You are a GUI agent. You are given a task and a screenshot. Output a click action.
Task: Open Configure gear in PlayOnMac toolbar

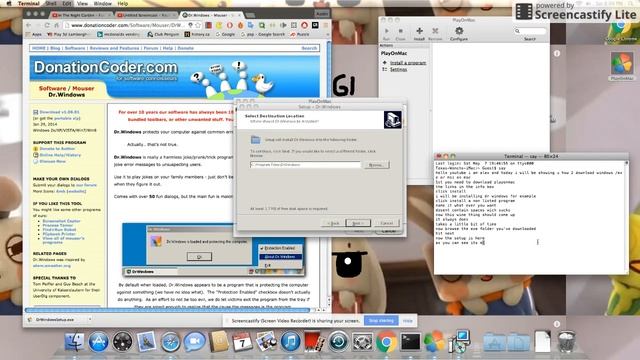pos(459,31)
